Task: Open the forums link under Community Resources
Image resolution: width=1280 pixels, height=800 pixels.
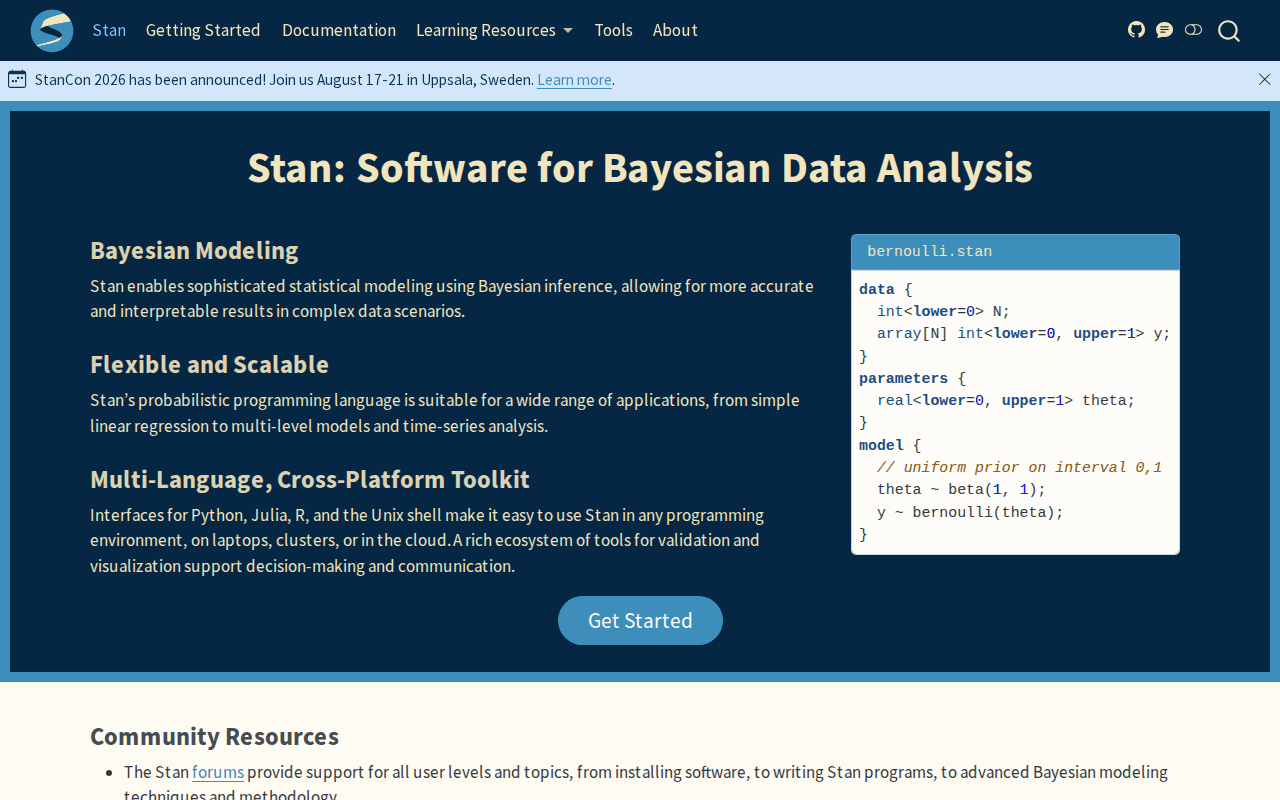Action: click(218, 772)
